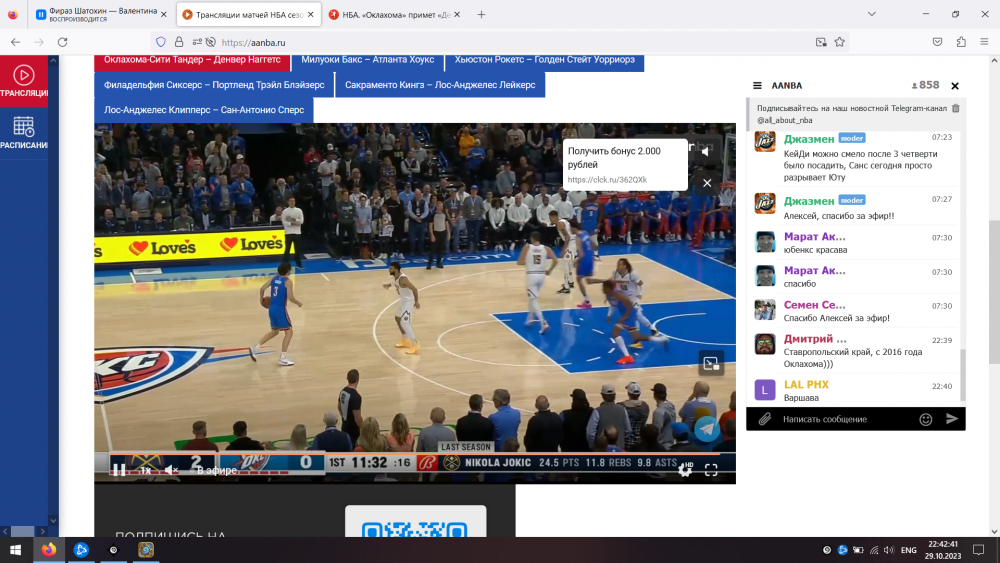Toggle picture-in-picture on the video
The image size is (1000, 563).
coord(711,364)
